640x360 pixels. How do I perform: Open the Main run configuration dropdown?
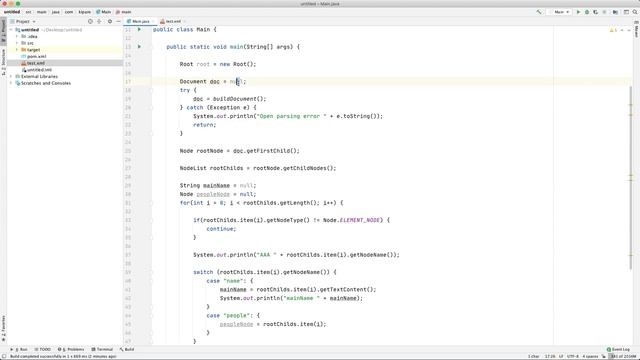561,12
